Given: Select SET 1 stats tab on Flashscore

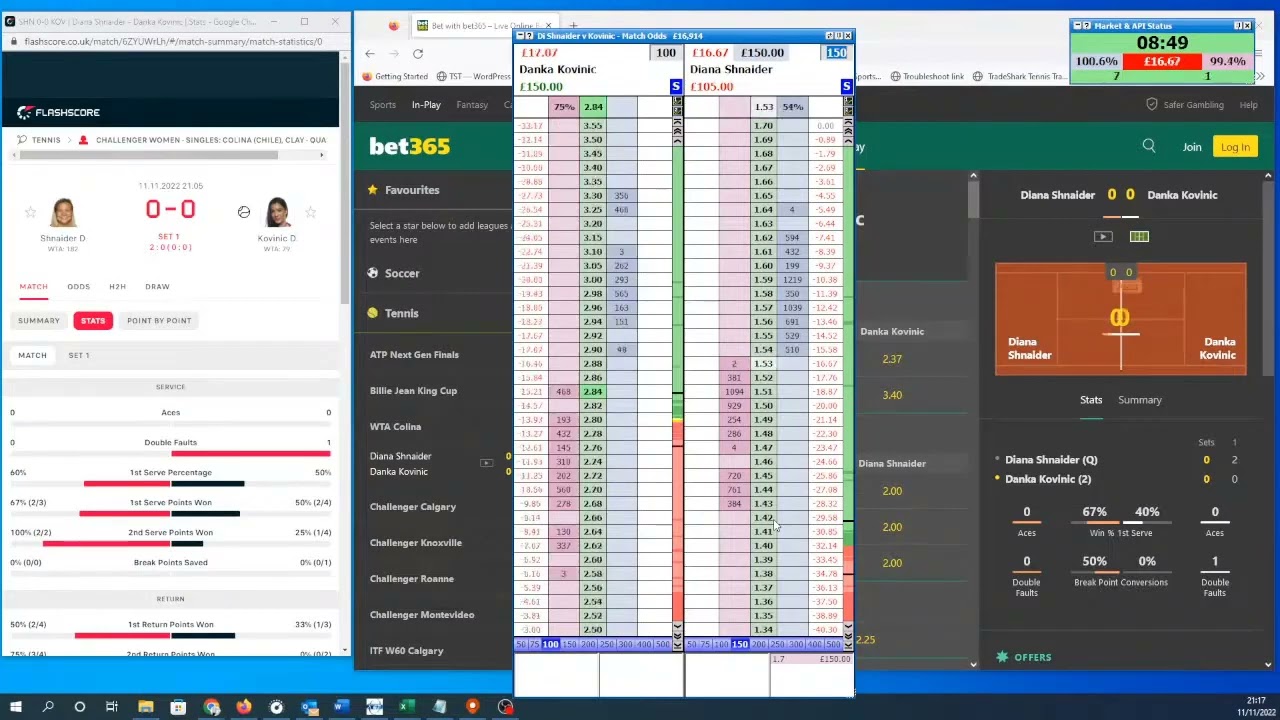Looking at the screenshot, I should coord(78,356).
